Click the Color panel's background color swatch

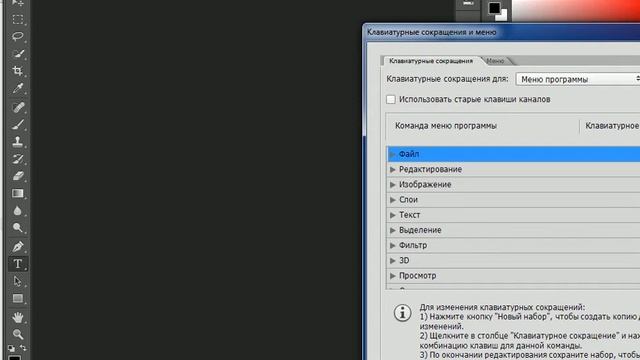point(503,16)
